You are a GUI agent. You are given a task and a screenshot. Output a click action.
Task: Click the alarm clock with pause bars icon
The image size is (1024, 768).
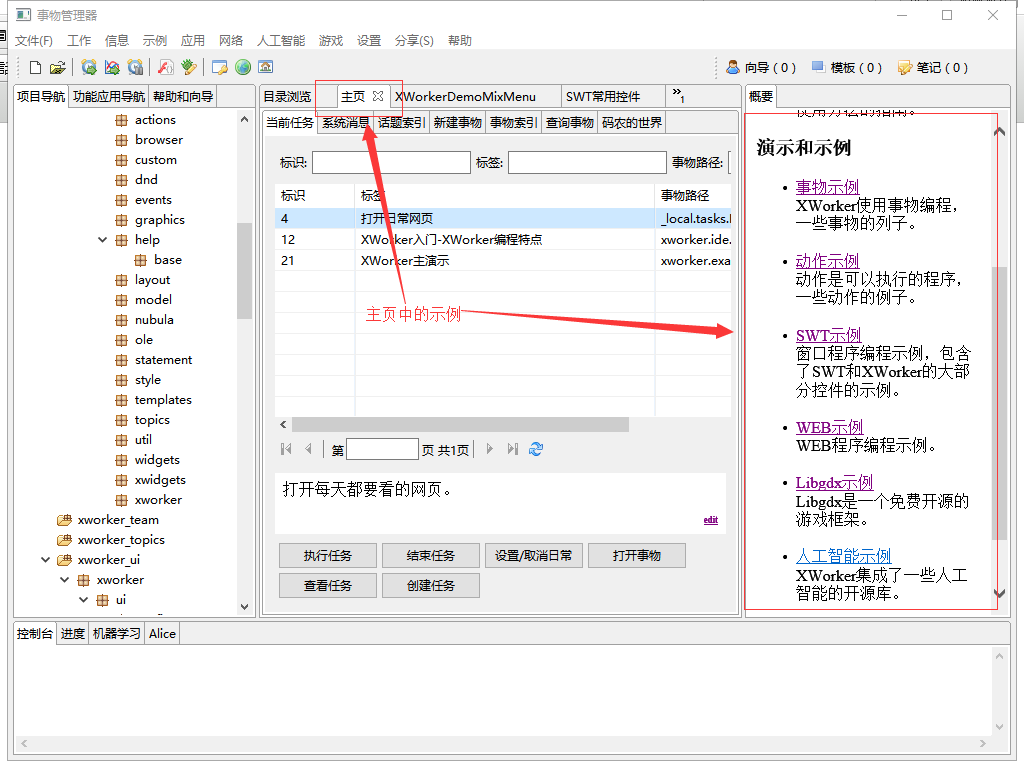135,67
